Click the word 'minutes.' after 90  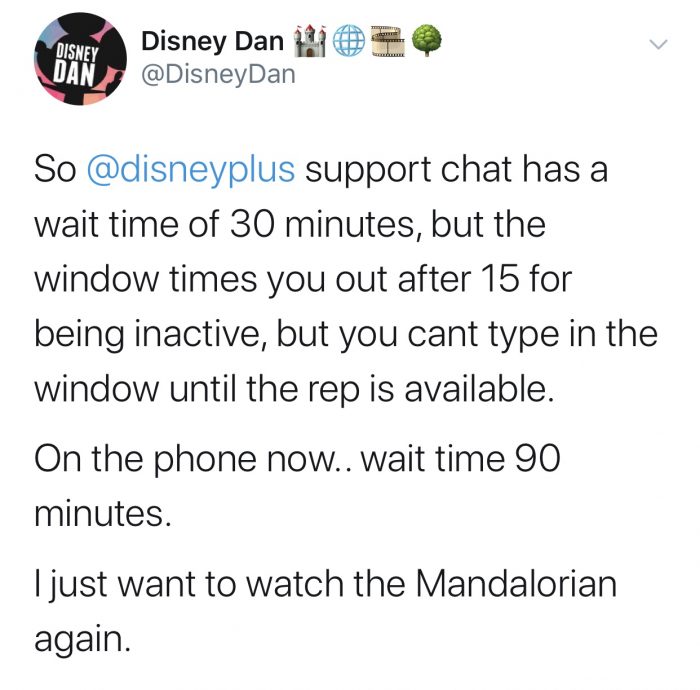pyautogui.click(x=103, y=513)
